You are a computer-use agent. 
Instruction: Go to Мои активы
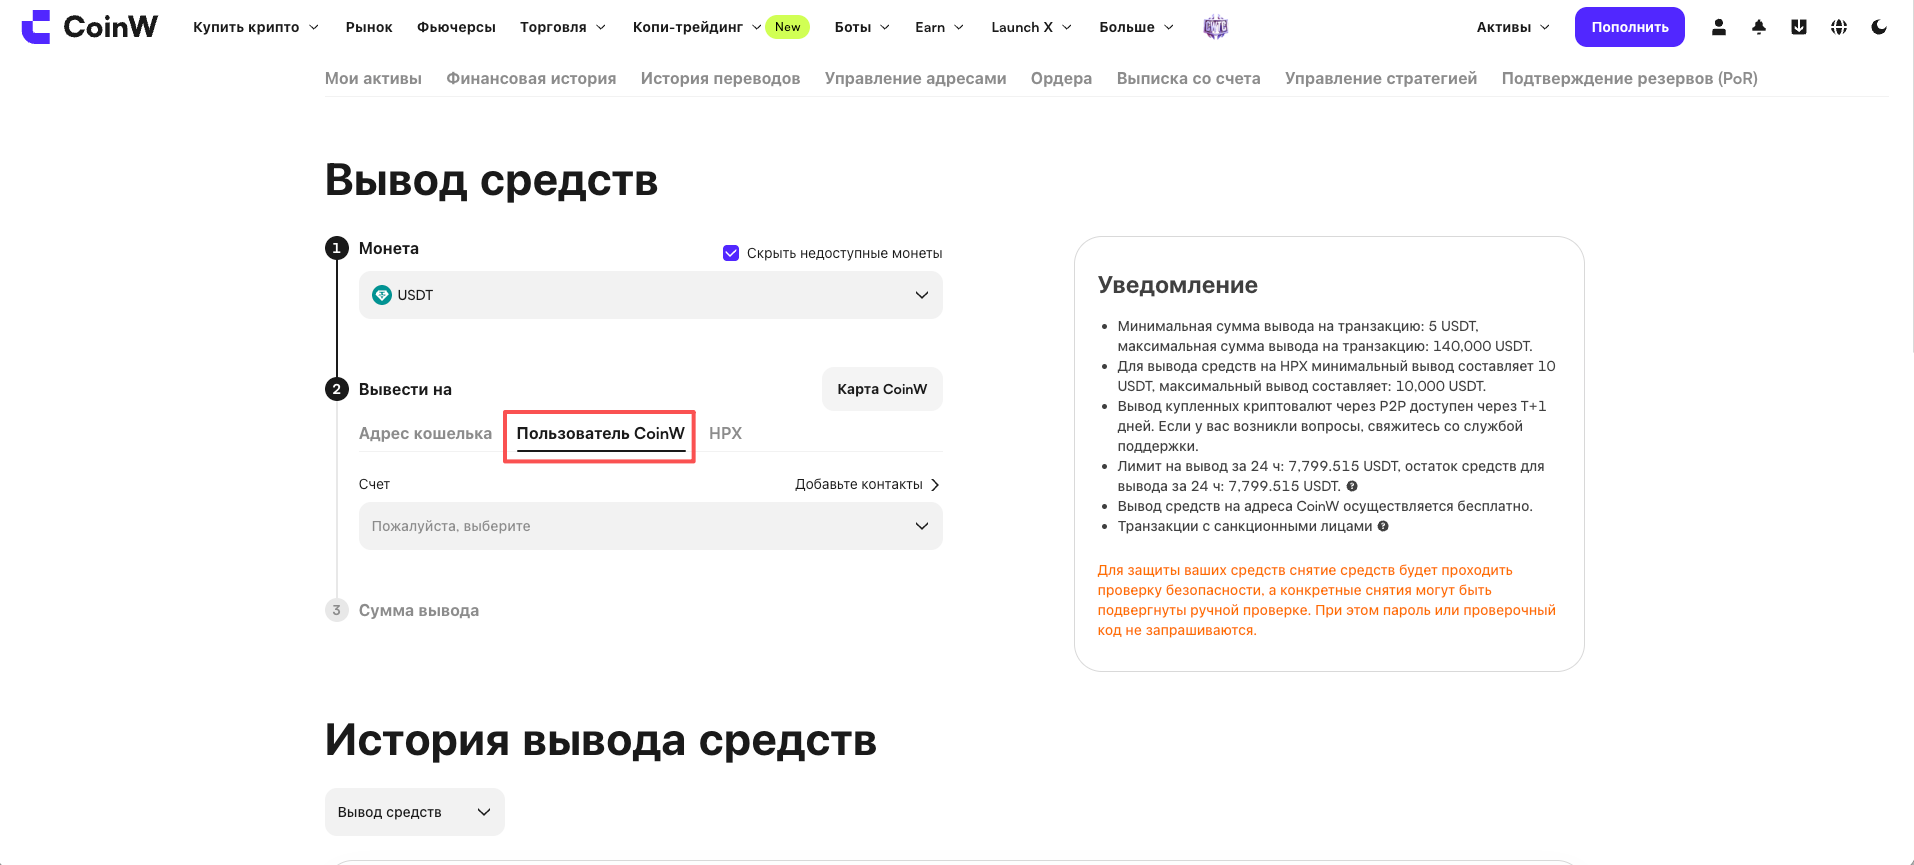373,78
